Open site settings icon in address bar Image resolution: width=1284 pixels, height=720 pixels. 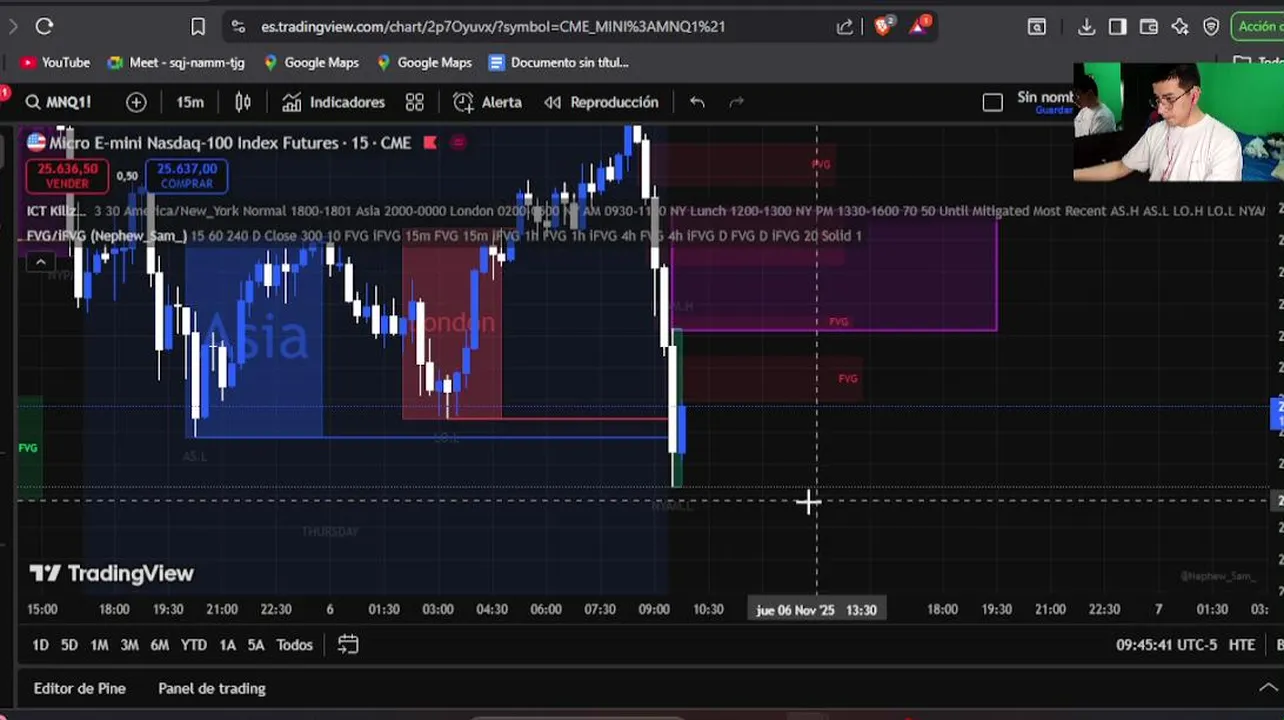point(238,27)
